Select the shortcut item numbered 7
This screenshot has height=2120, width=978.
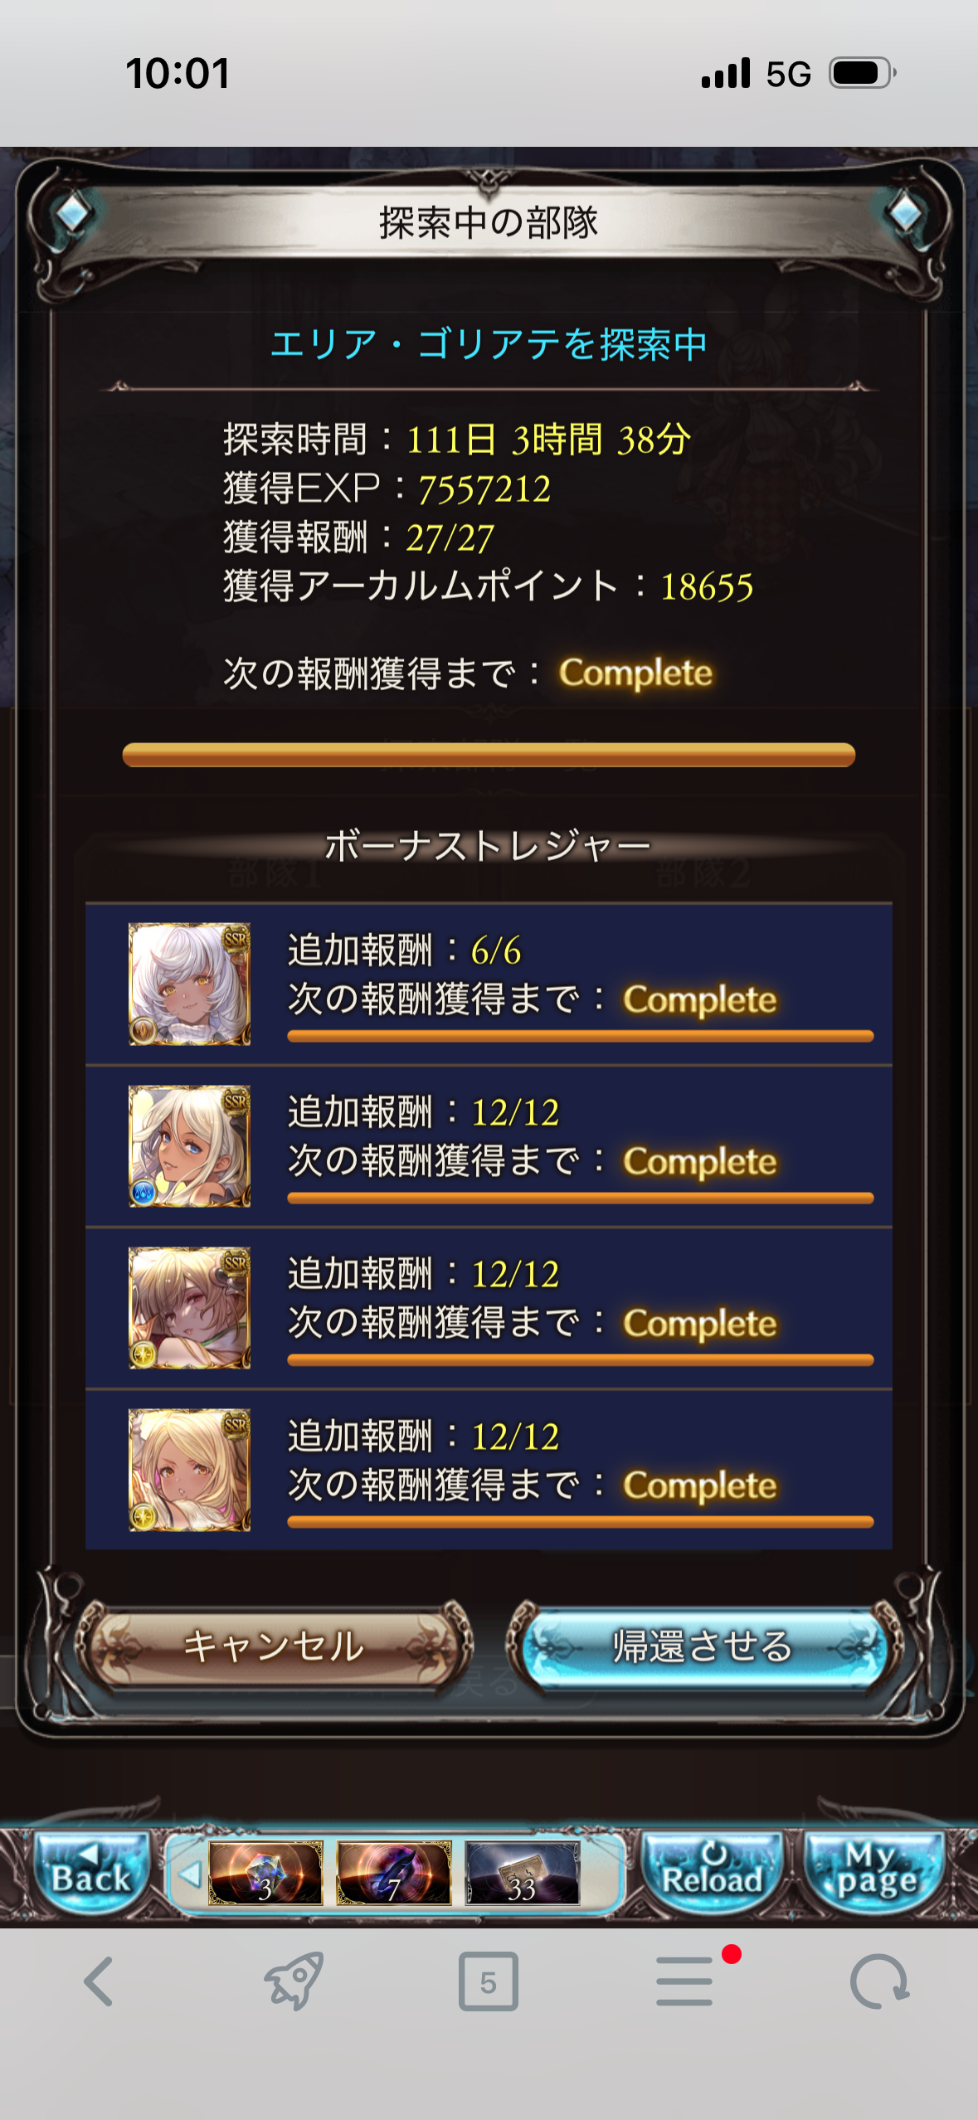[x=394, y=1872]
